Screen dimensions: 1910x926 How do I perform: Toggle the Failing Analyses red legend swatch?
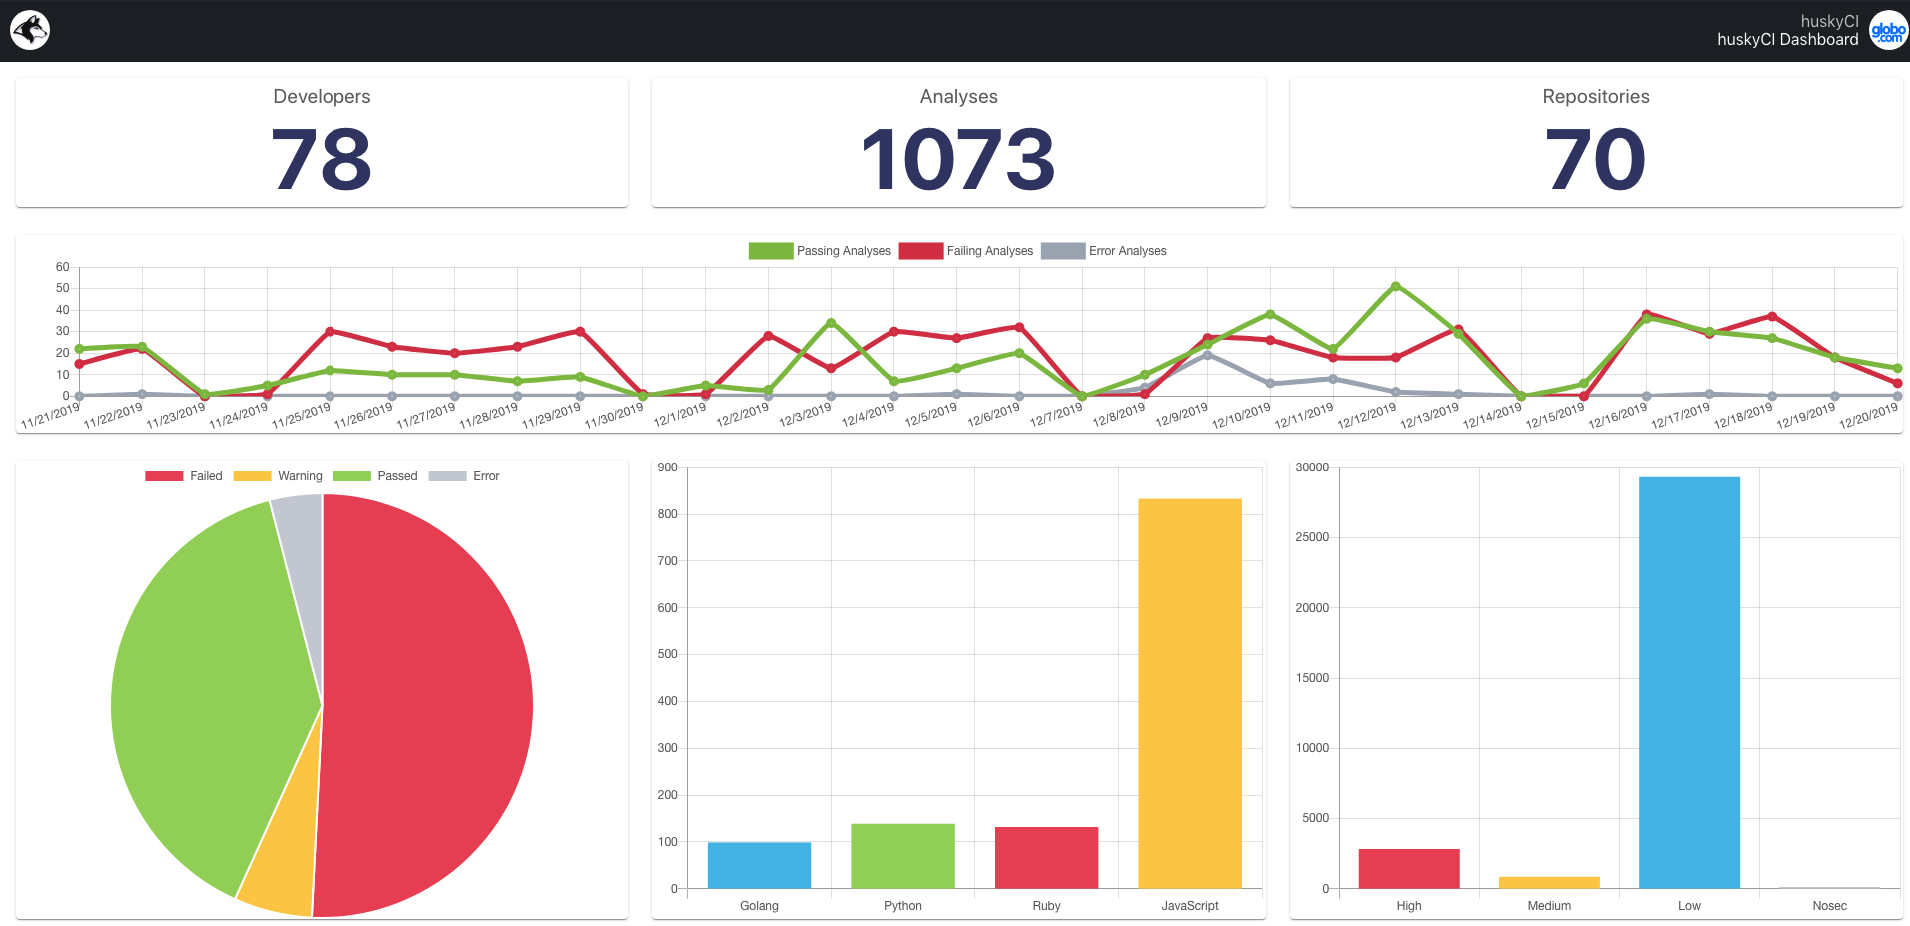(921, 251)
